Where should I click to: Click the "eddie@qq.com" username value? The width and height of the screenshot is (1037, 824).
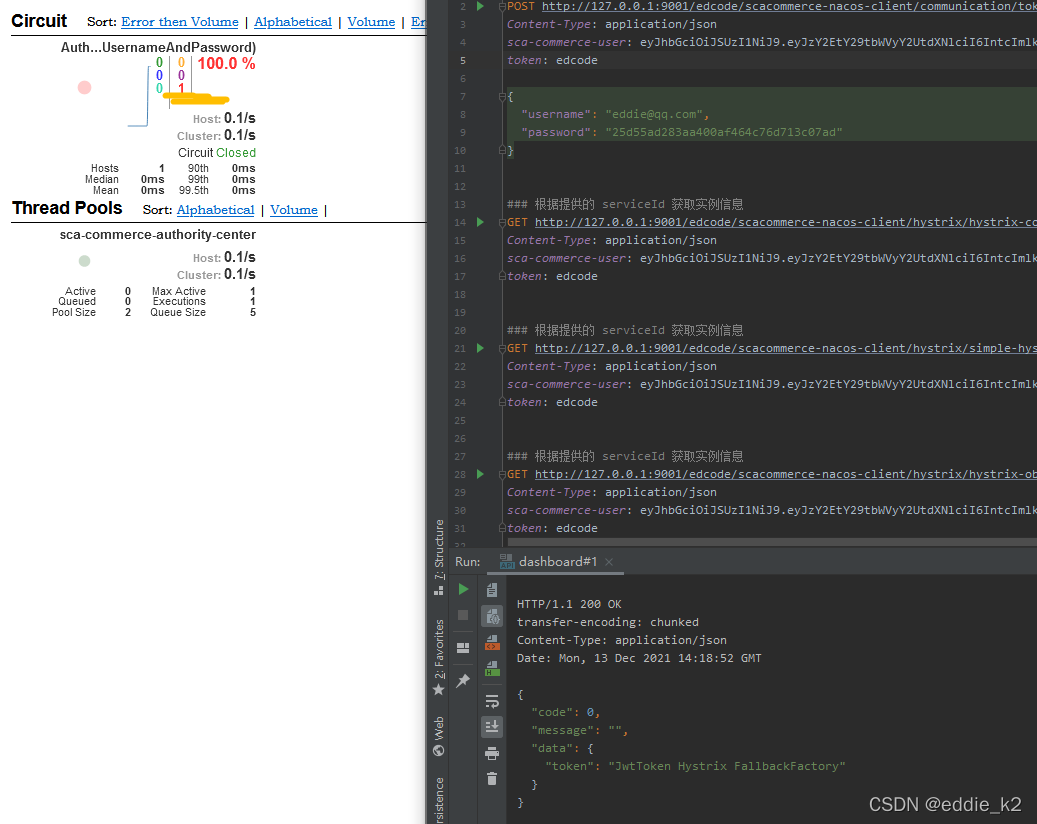pyautogui.click(x=655, y=114)
